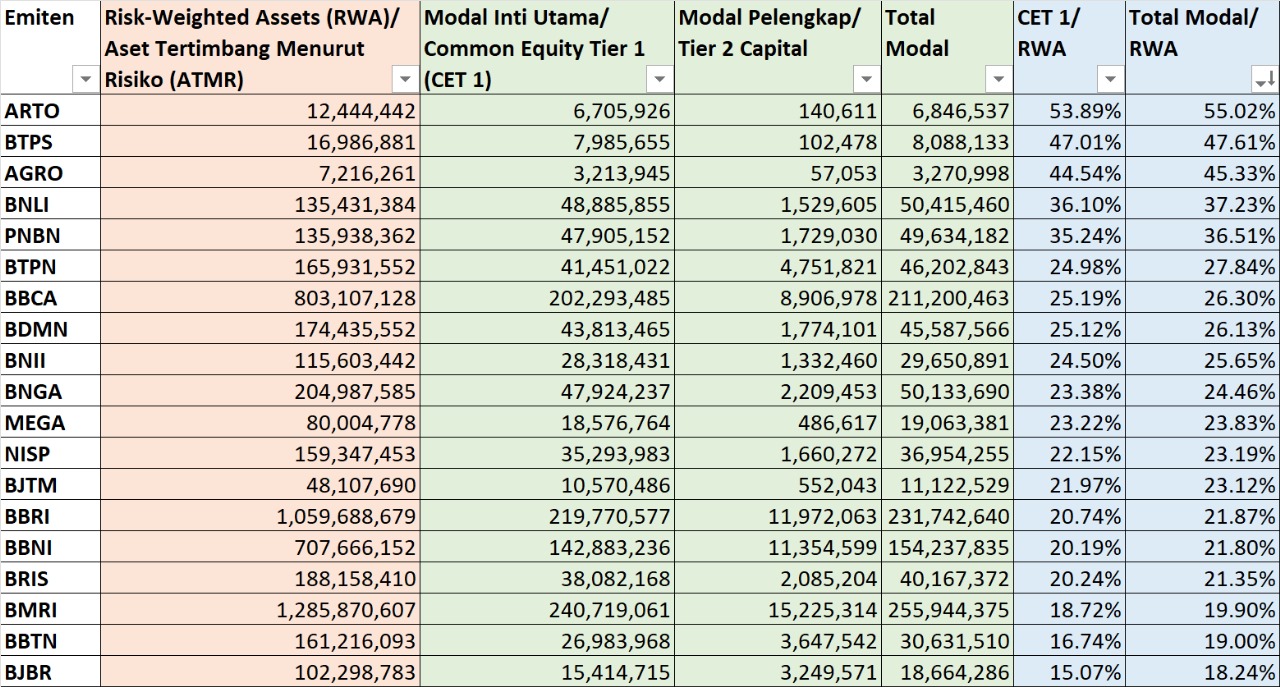This screenshot has width=1280, height=687.
Task: Click the Total Modal value 154,237,835
Action: coord(947,547)
